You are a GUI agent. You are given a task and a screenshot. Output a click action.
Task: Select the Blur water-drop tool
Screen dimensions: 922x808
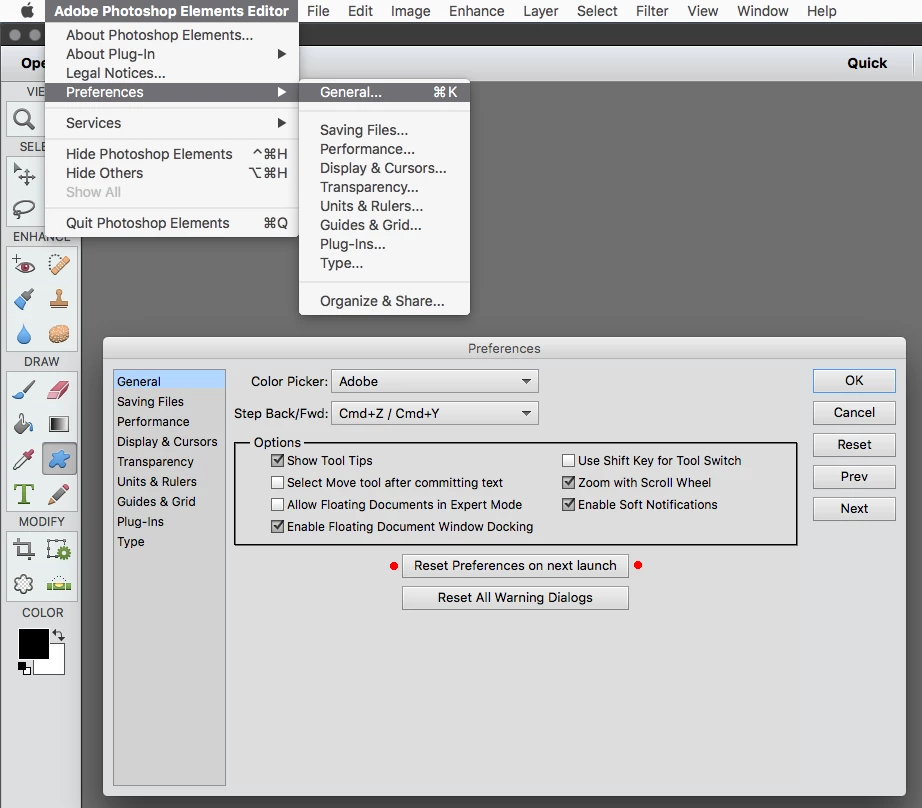tap(24, 335)
